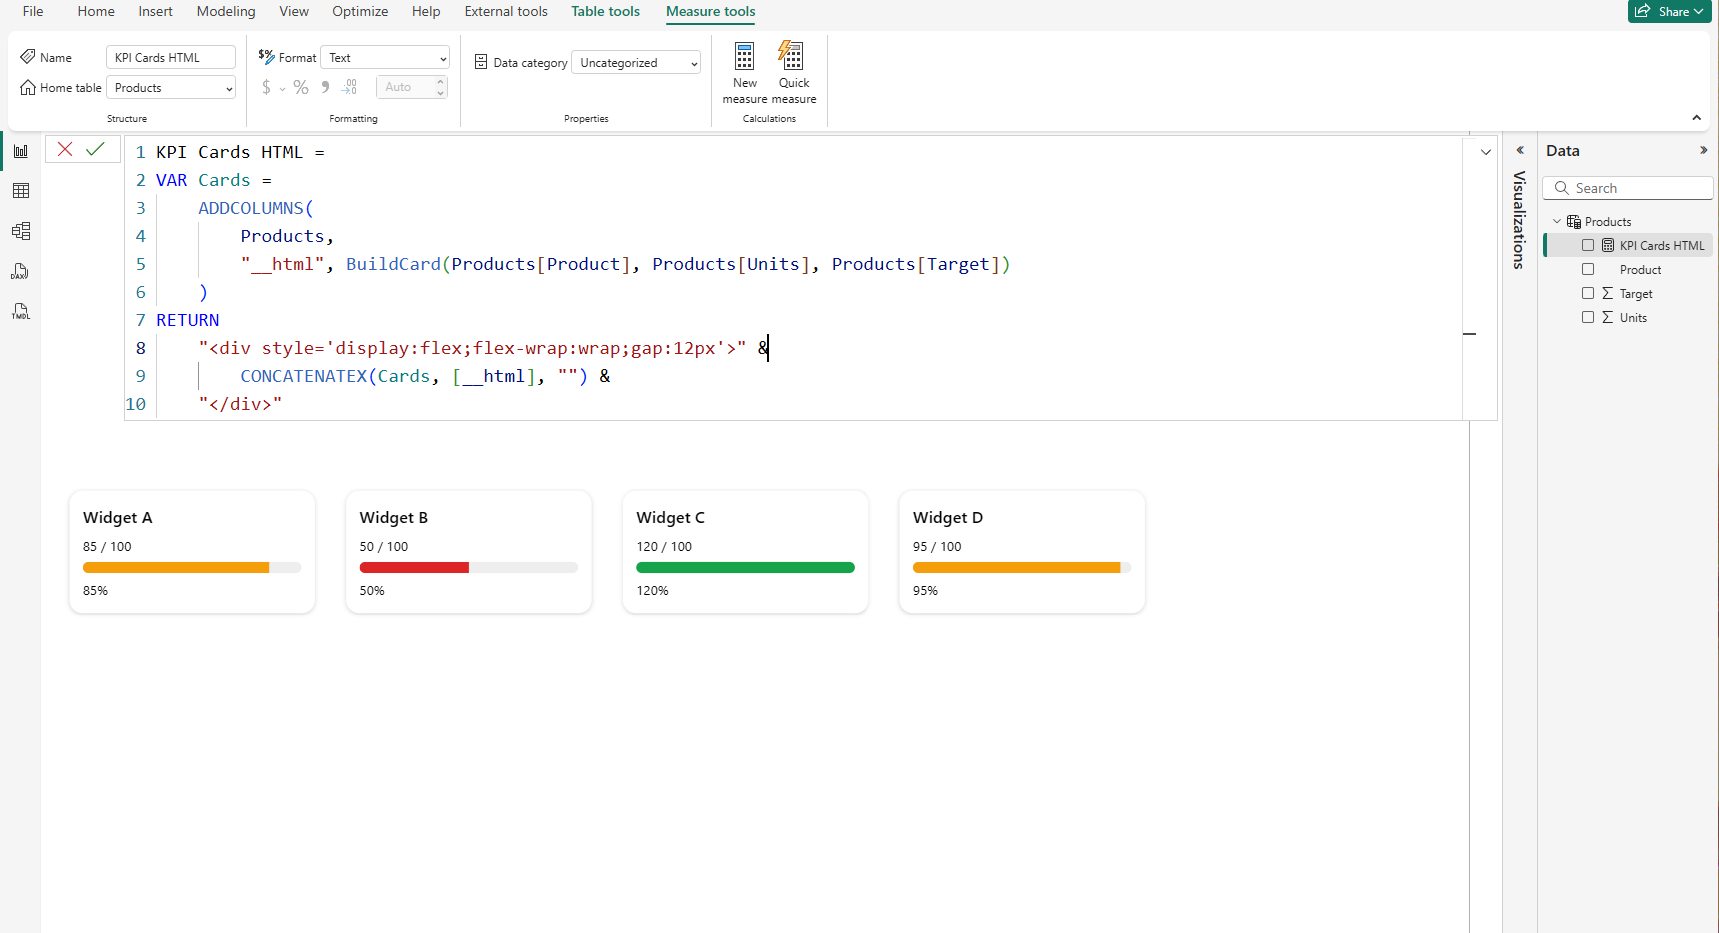Switch to the View tab
This screenshot has height=933, width=1719.
[x=294, y=11]
